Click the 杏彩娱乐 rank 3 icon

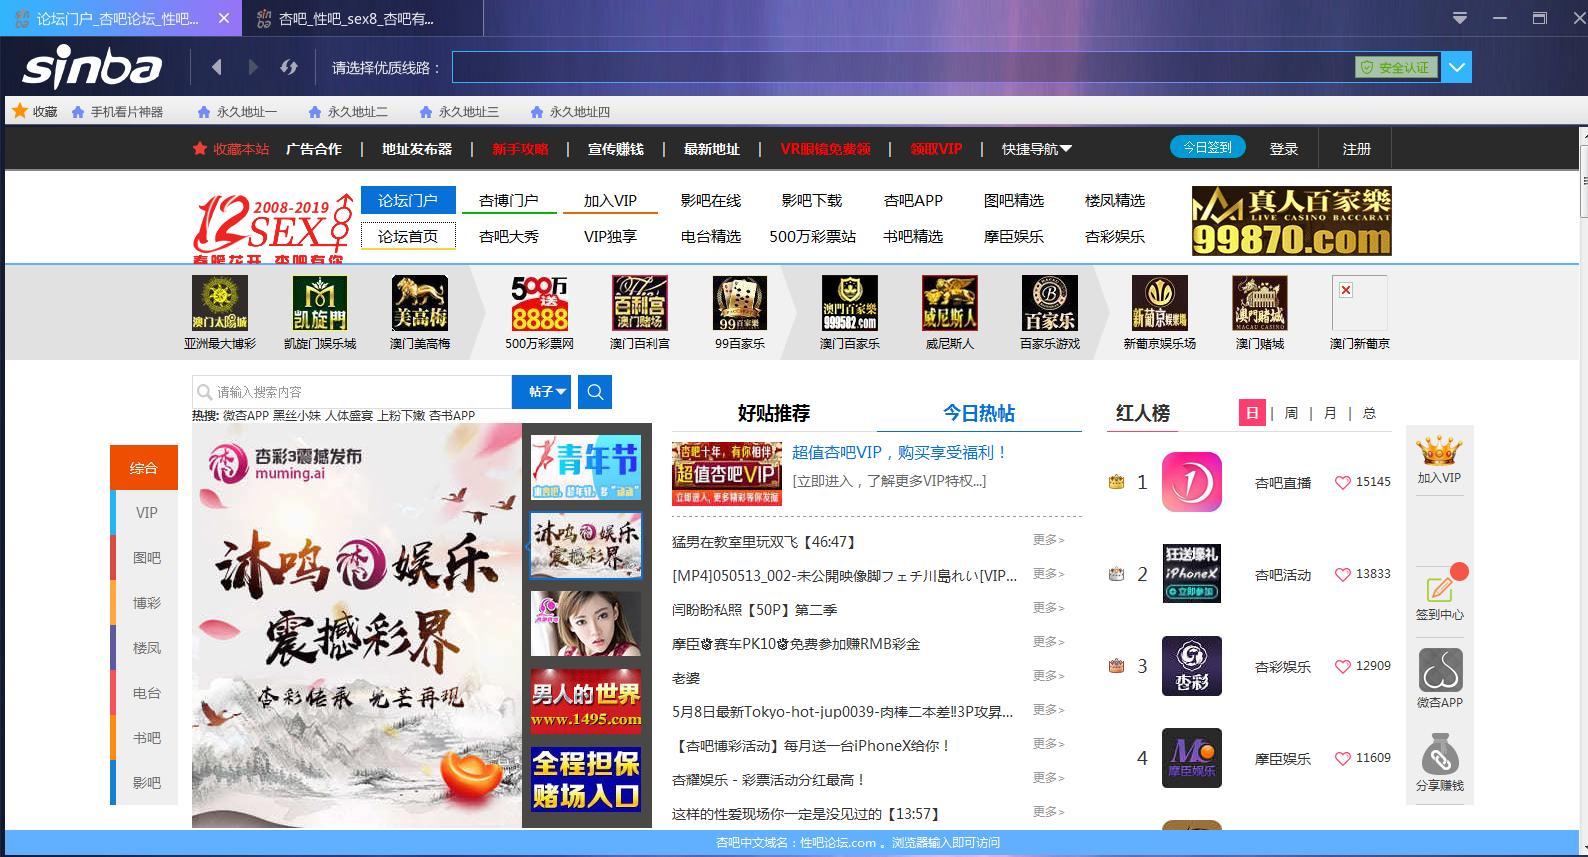tap(1192, 666)
